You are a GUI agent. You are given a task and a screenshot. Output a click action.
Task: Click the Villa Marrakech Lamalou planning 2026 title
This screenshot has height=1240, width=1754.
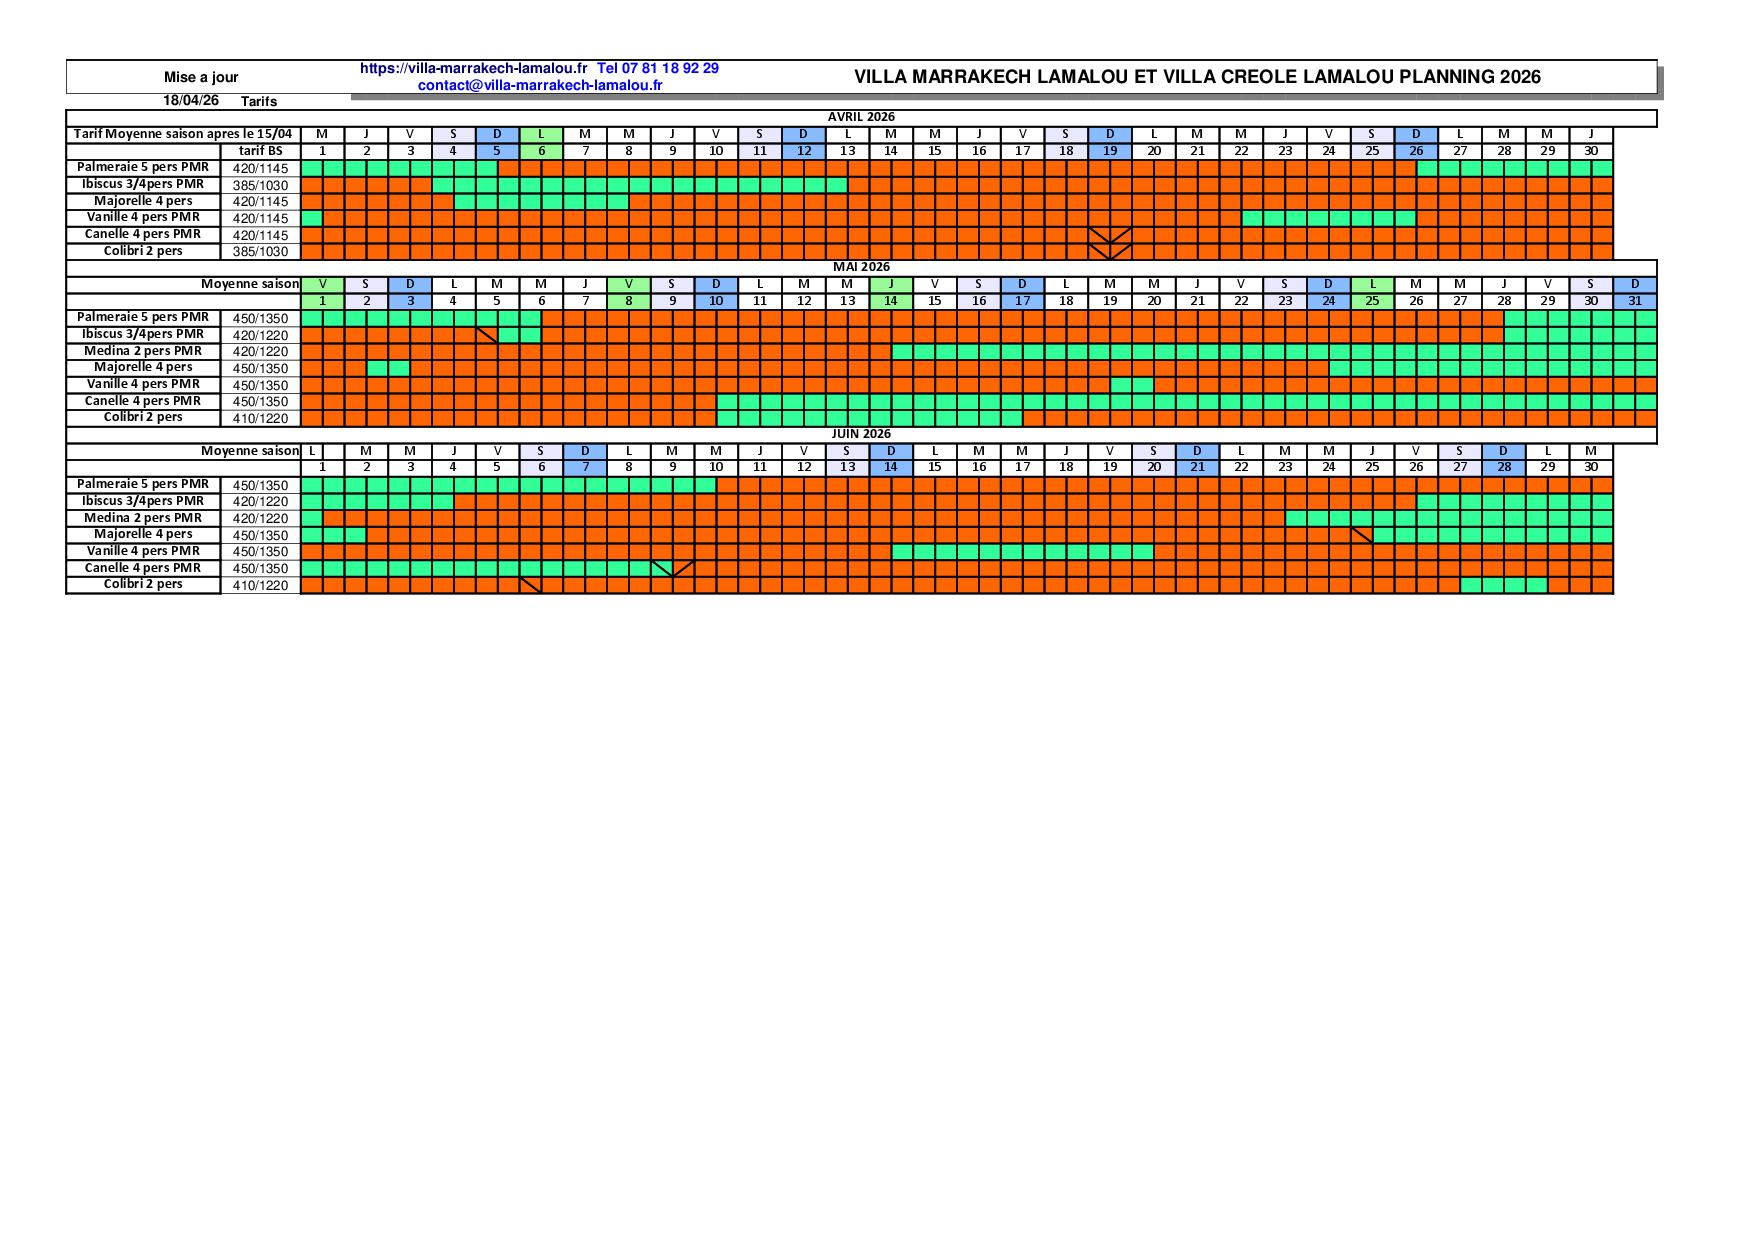(x=1197, y=77)
